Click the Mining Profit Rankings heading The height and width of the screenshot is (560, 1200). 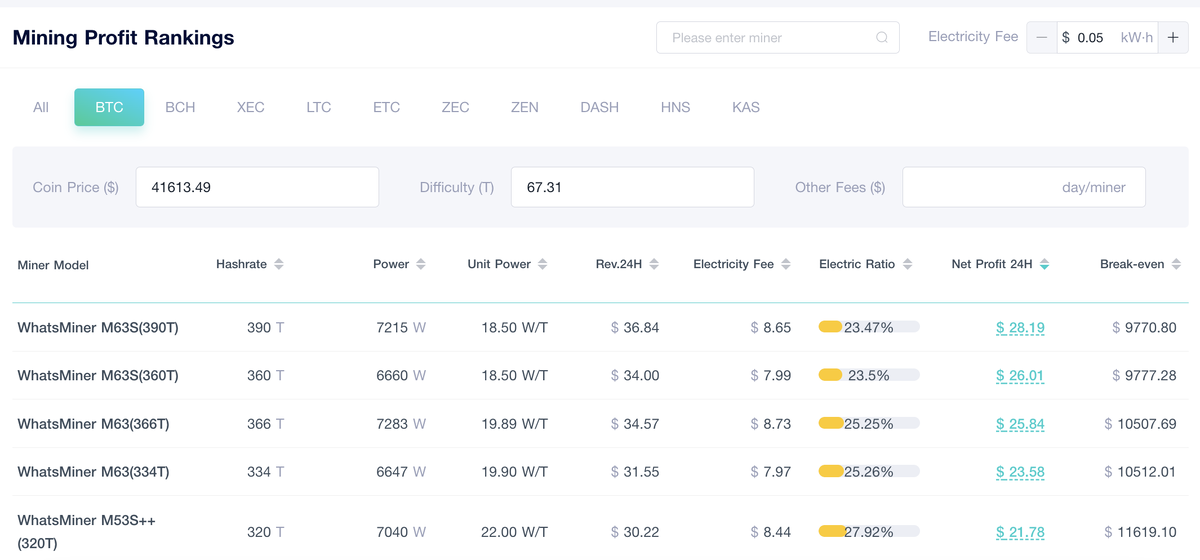[123, 38]
